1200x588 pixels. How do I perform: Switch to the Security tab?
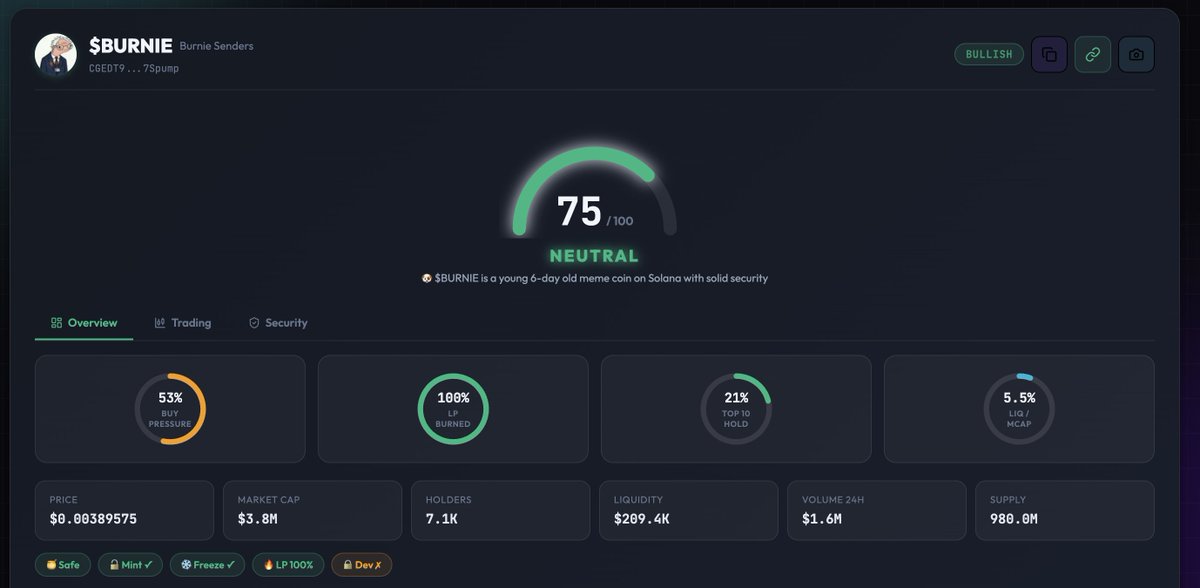pos(278,323)
